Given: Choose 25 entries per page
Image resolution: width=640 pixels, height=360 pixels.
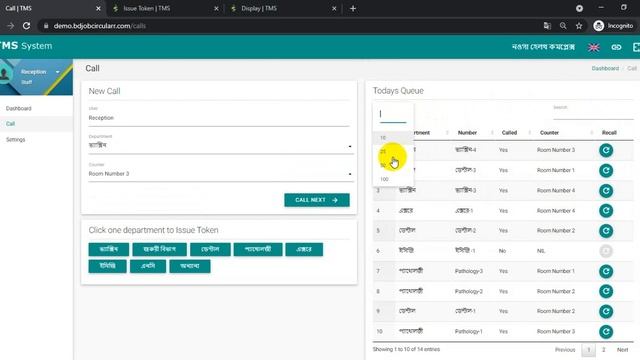Looking at the screenshot, I should point(393,151).
